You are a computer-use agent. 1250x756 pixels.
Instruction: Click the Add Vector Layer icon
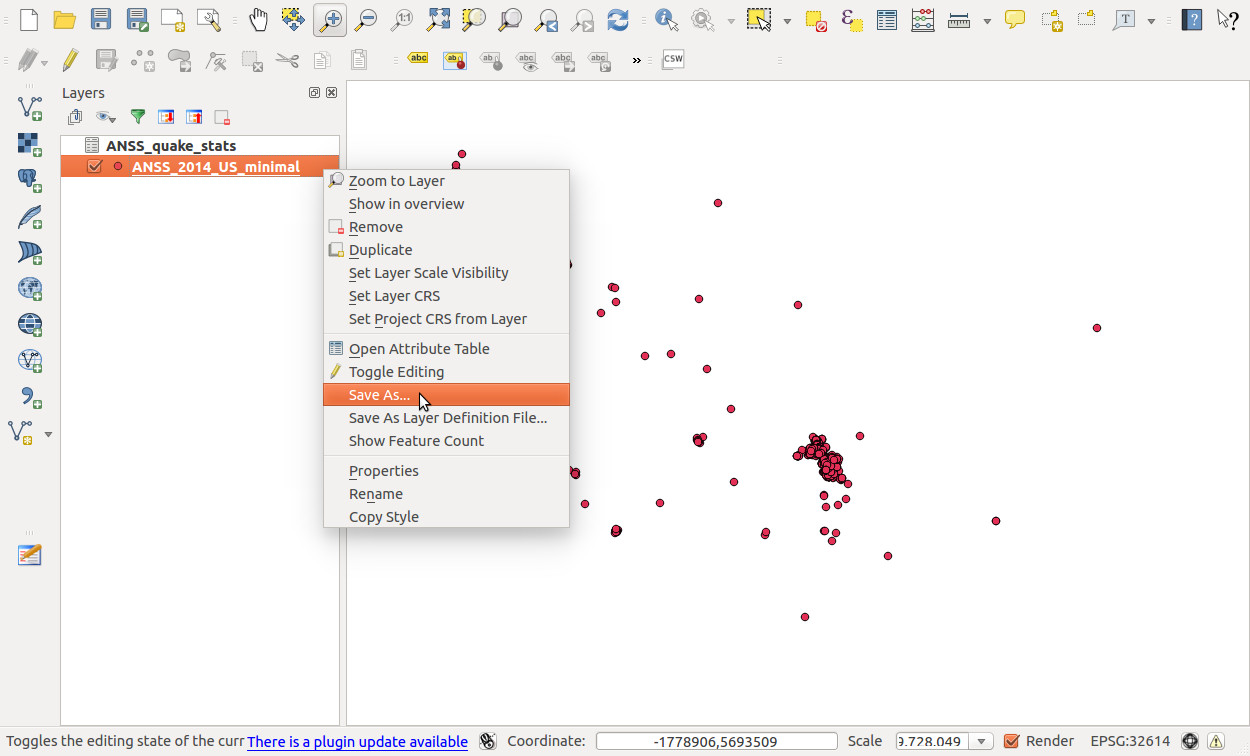(x=30, y=106)
